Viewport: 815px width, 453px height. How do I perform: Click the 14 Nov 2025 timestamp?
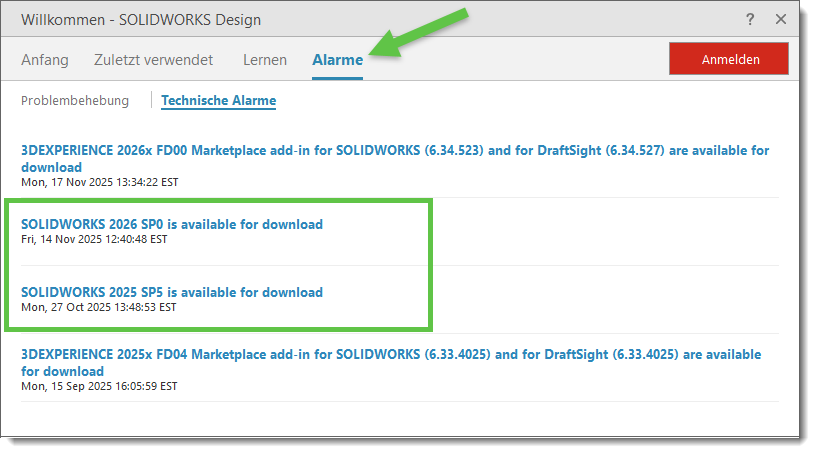pos(94,240)
